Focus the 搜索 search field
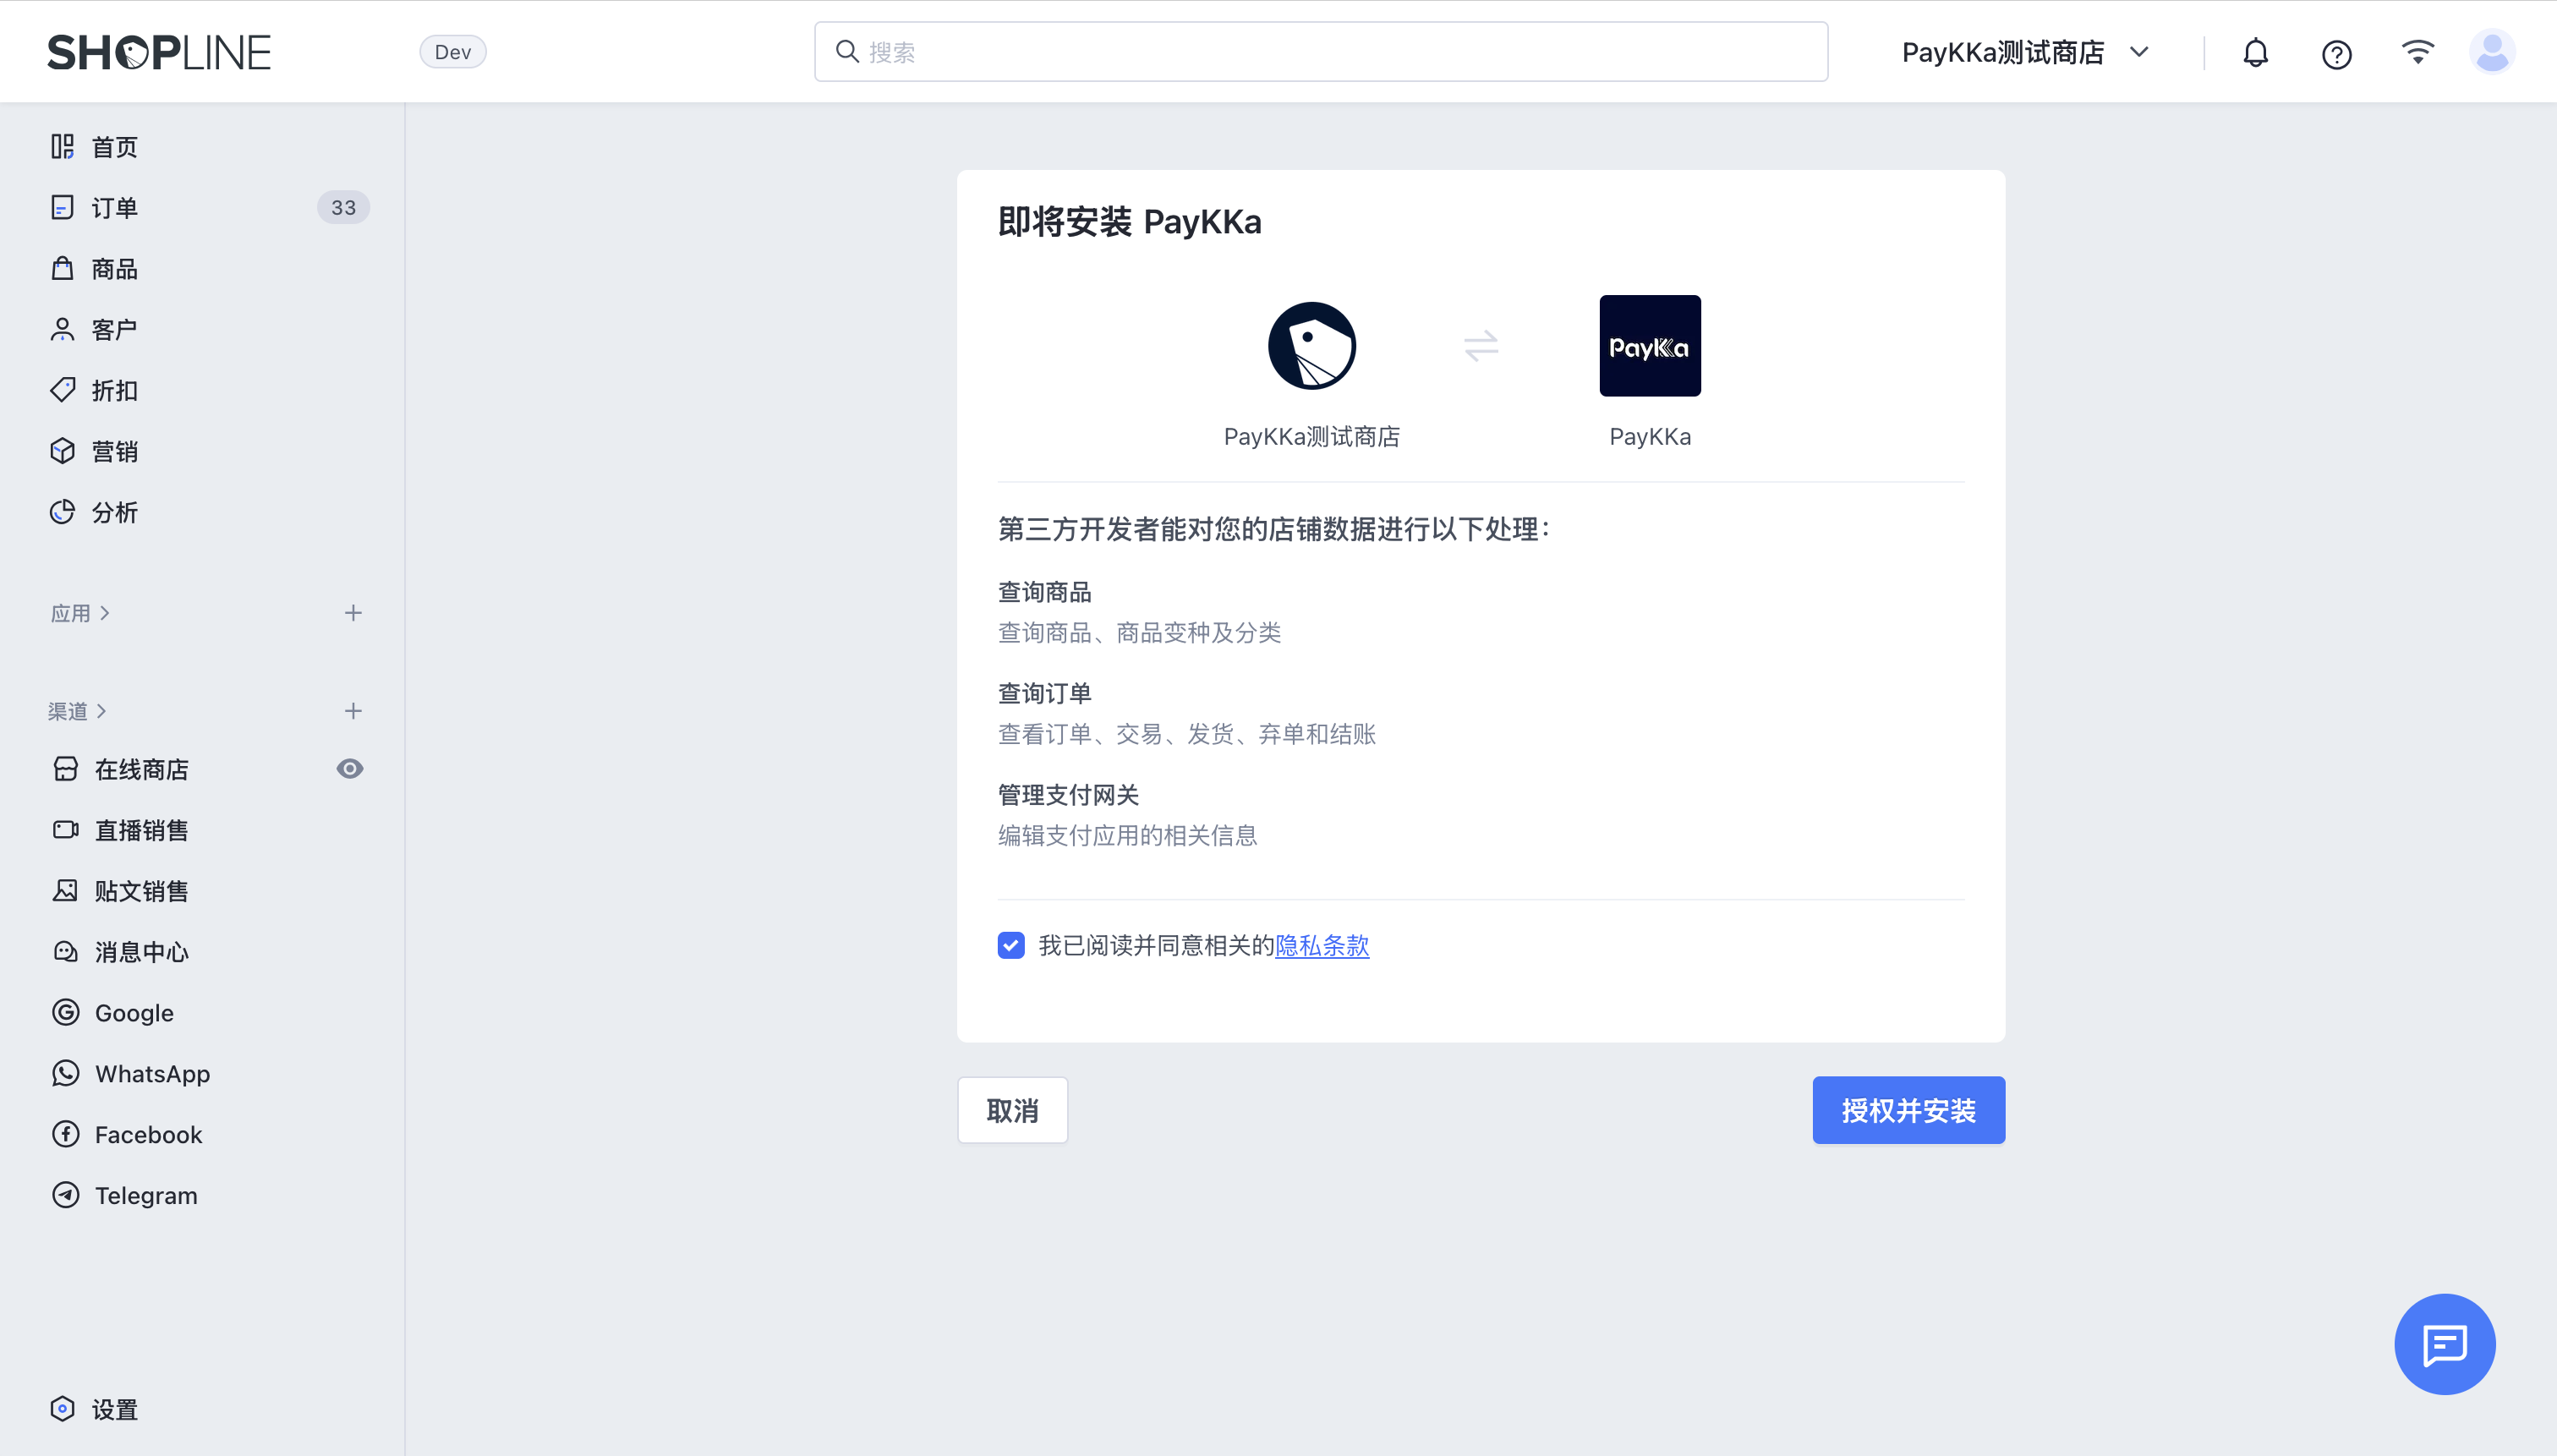 (1320, 51)
